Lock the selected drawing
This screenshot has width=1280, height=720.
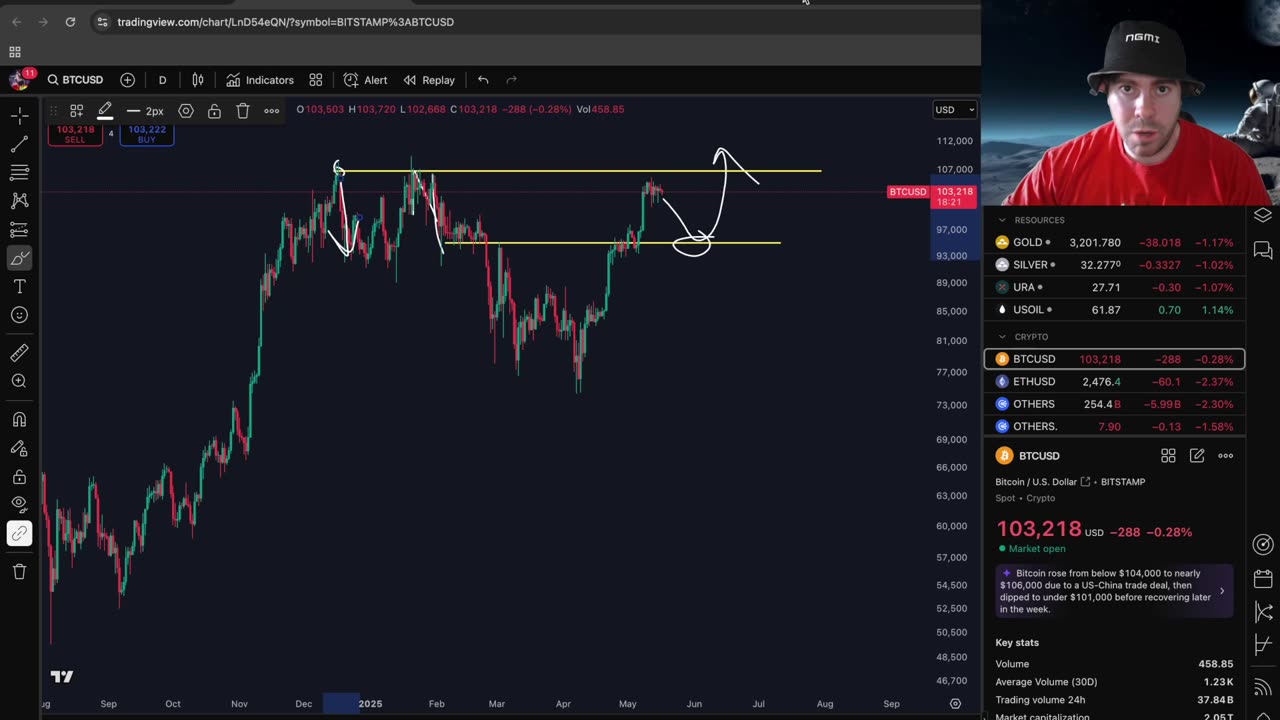pyautogui.click(x=214, y=111)
